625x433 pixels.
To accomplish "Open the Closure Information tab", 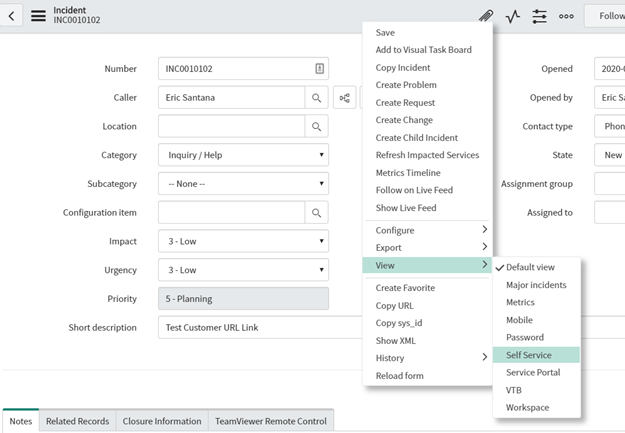I will click(162, 421).
